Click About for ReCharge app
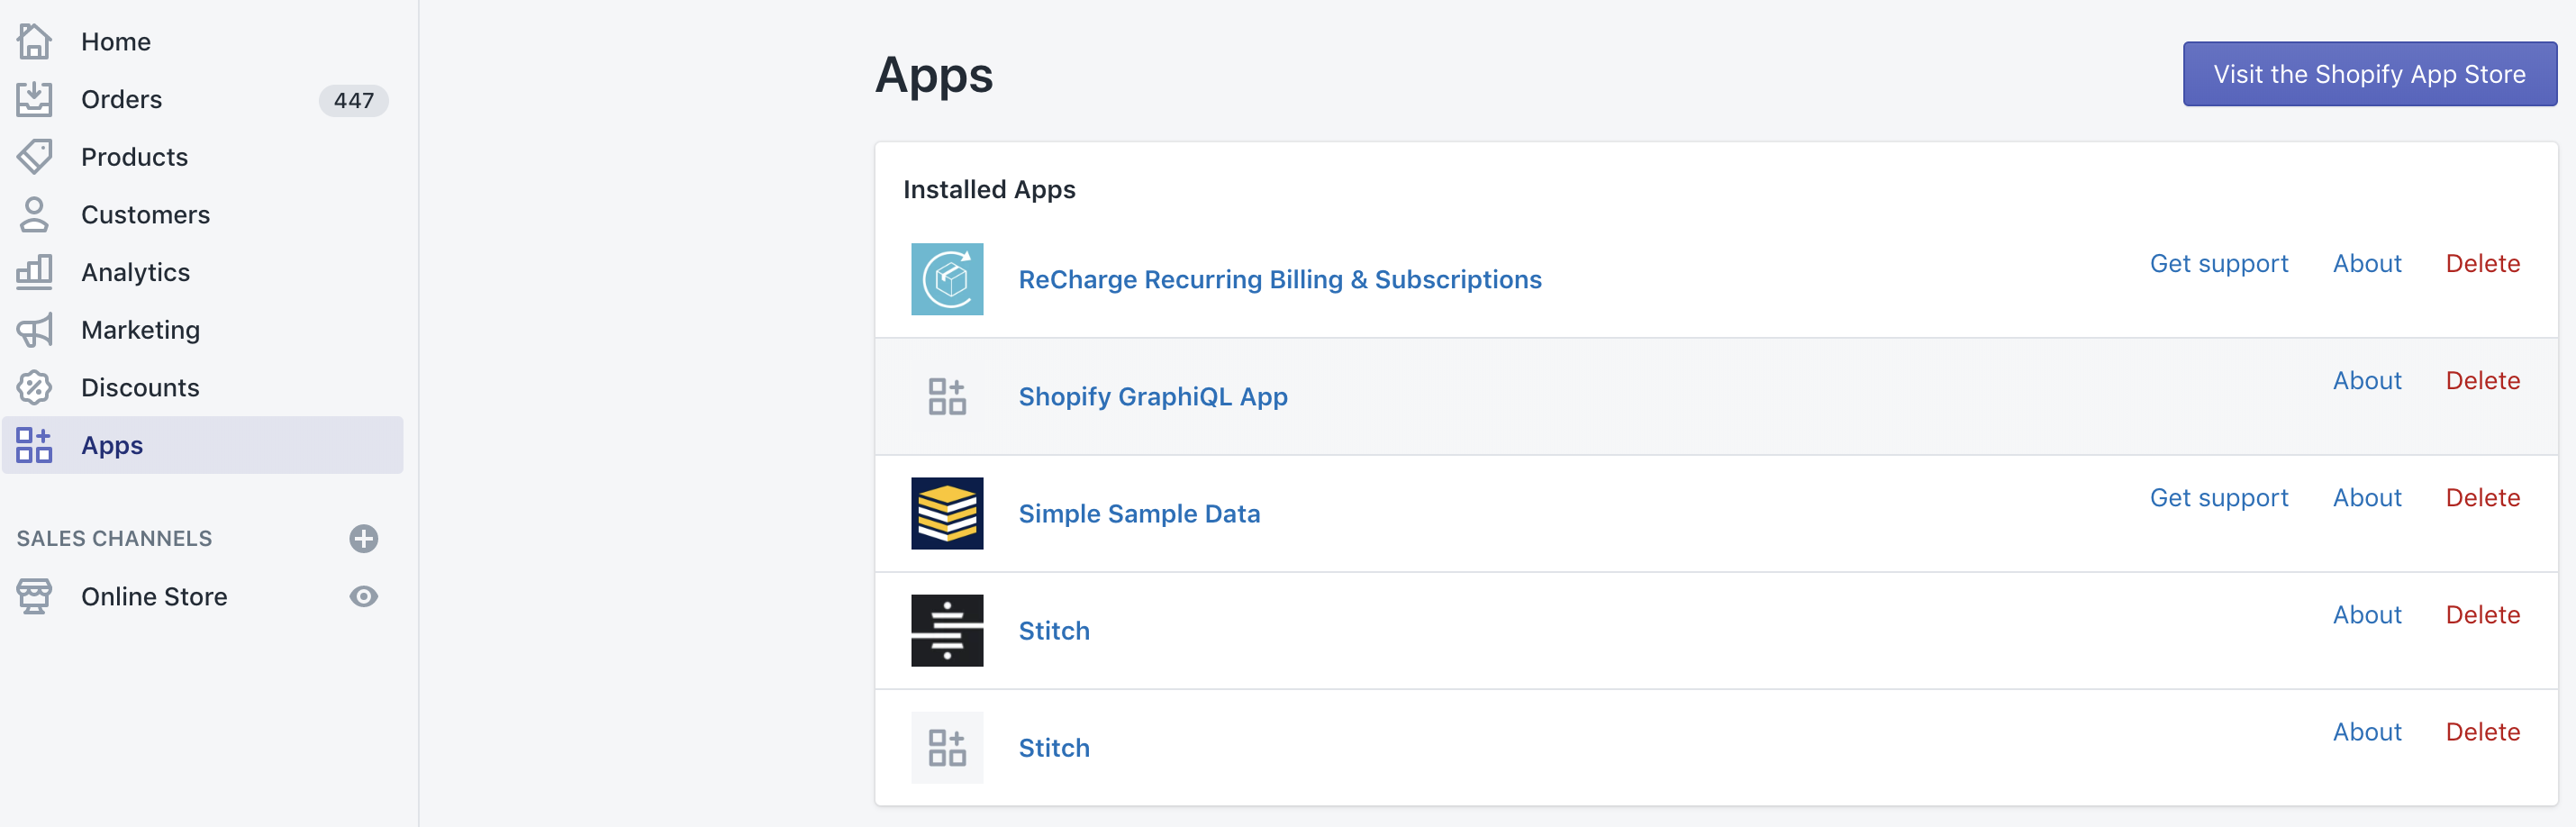The height and width of the screenshot is (827, 2576). 2366,264
